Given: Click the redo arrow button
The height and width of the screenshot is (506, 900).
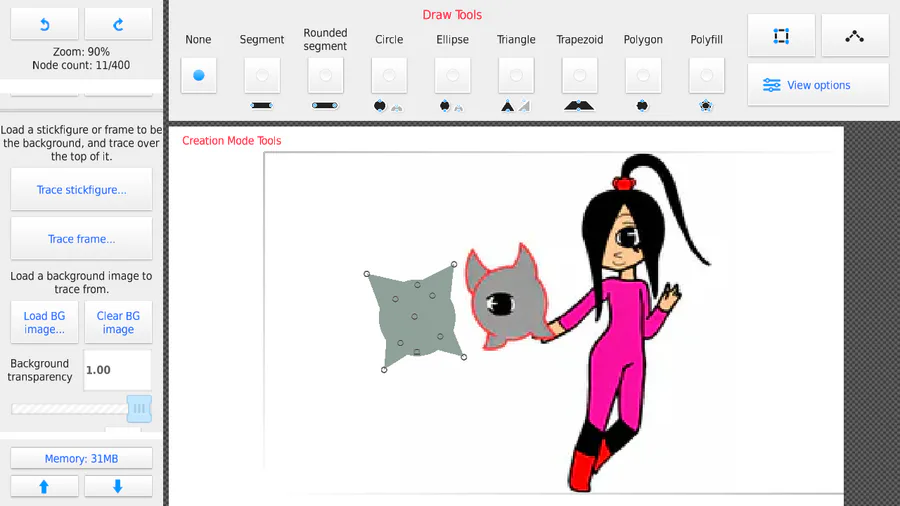Looking at the screenshot, I should click(118, 24).
